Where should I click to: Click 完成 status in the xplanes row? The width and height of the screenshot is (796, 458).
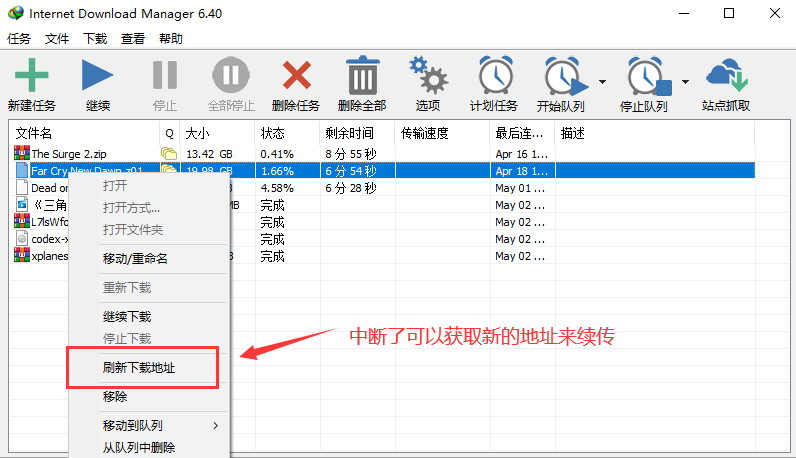[x=272, y=256]
